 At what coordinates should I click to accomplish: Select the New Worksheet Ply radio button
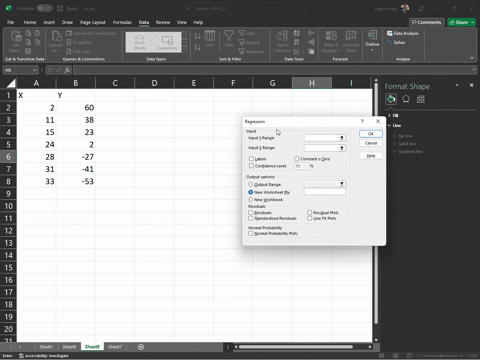250,192
